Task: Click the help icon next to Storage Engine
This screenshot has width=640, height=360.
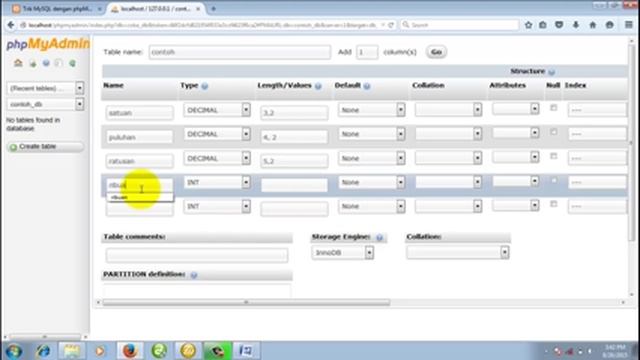Action: click(x=380, y=238)
